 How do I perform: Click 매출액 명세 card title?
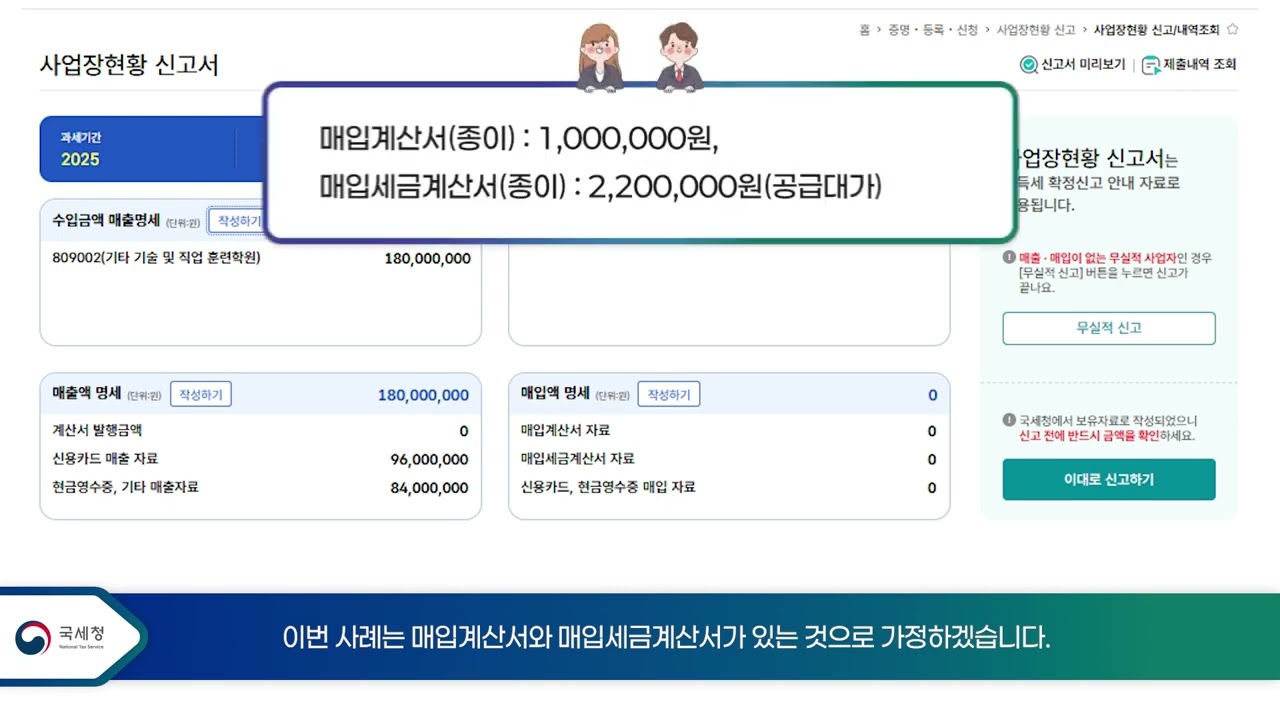point(87,393)
